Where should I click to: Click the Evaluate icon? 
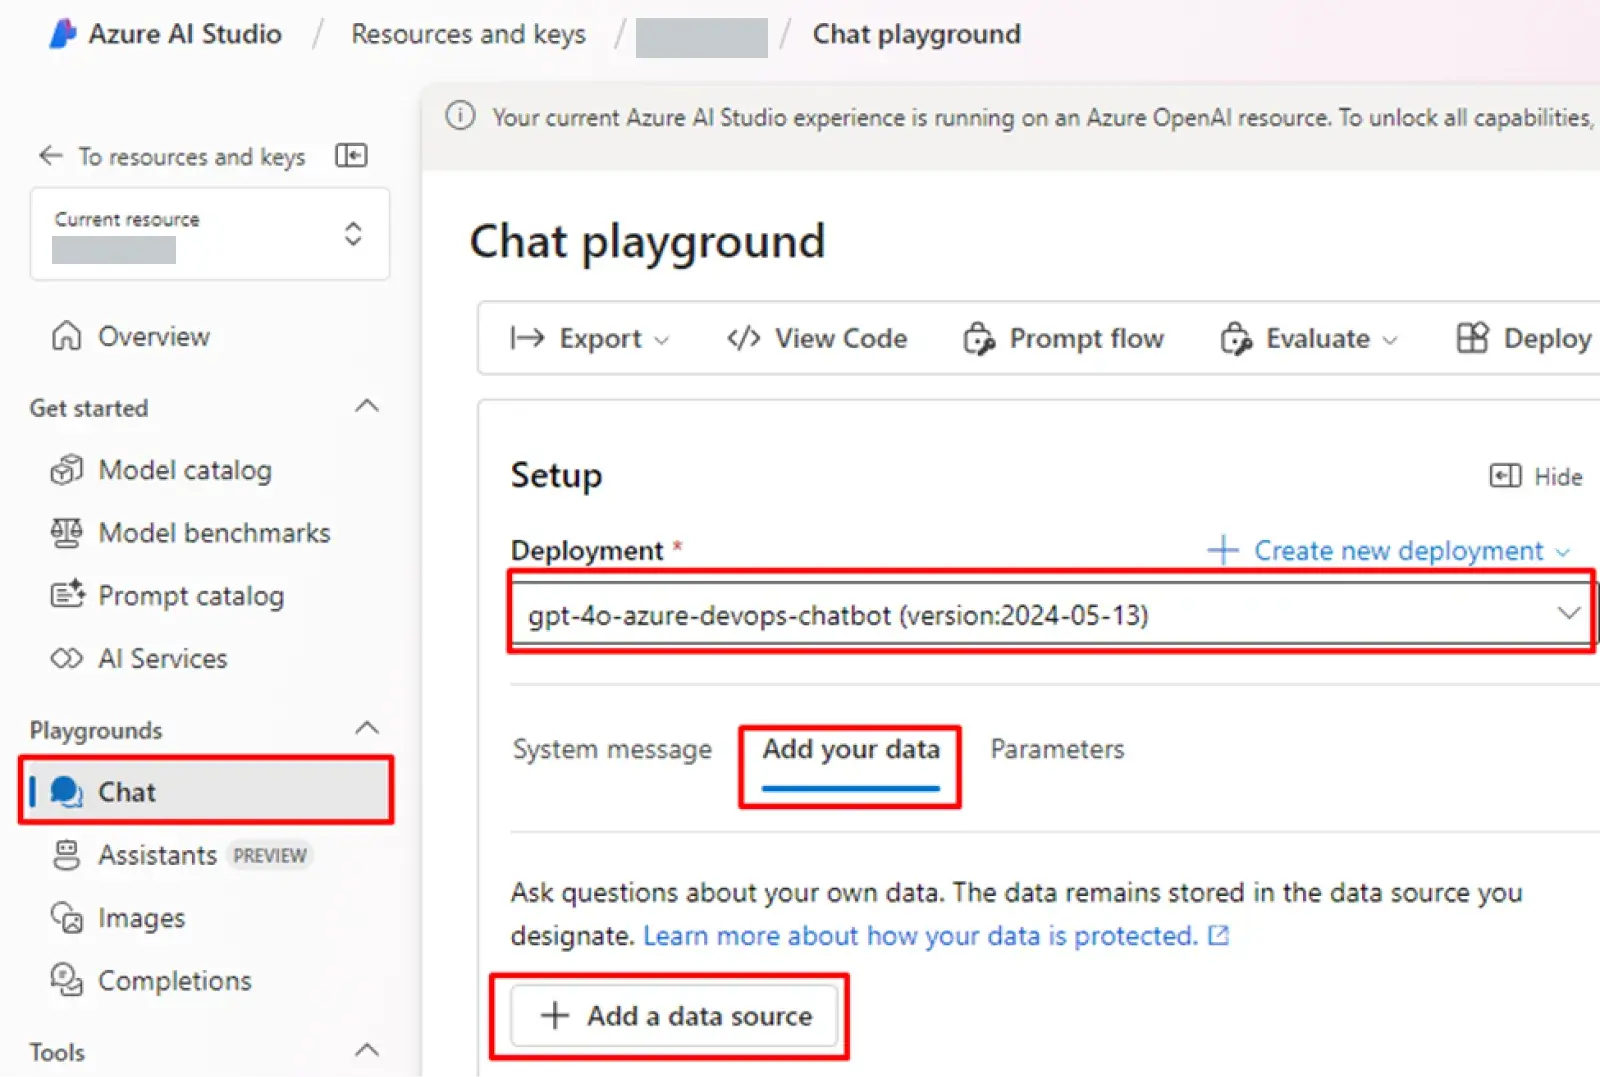1235,339
